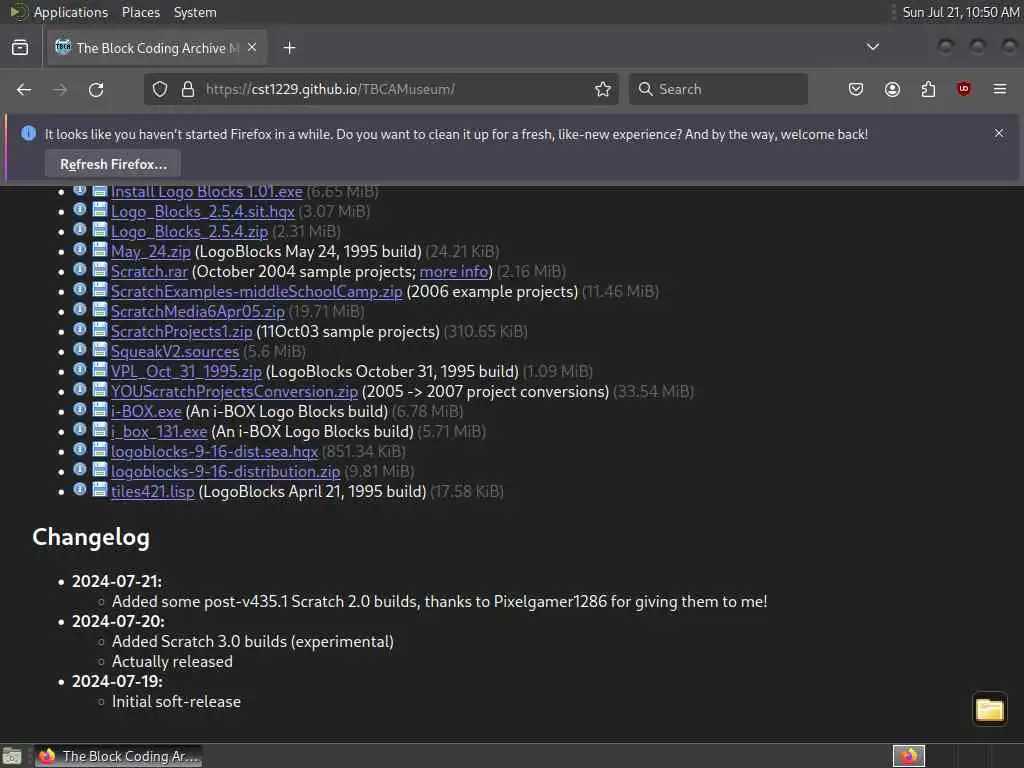Click disk icon beside logoblocks-9-16-distribution.zip
Screen dimensions: 1024x768
point(99,470)
